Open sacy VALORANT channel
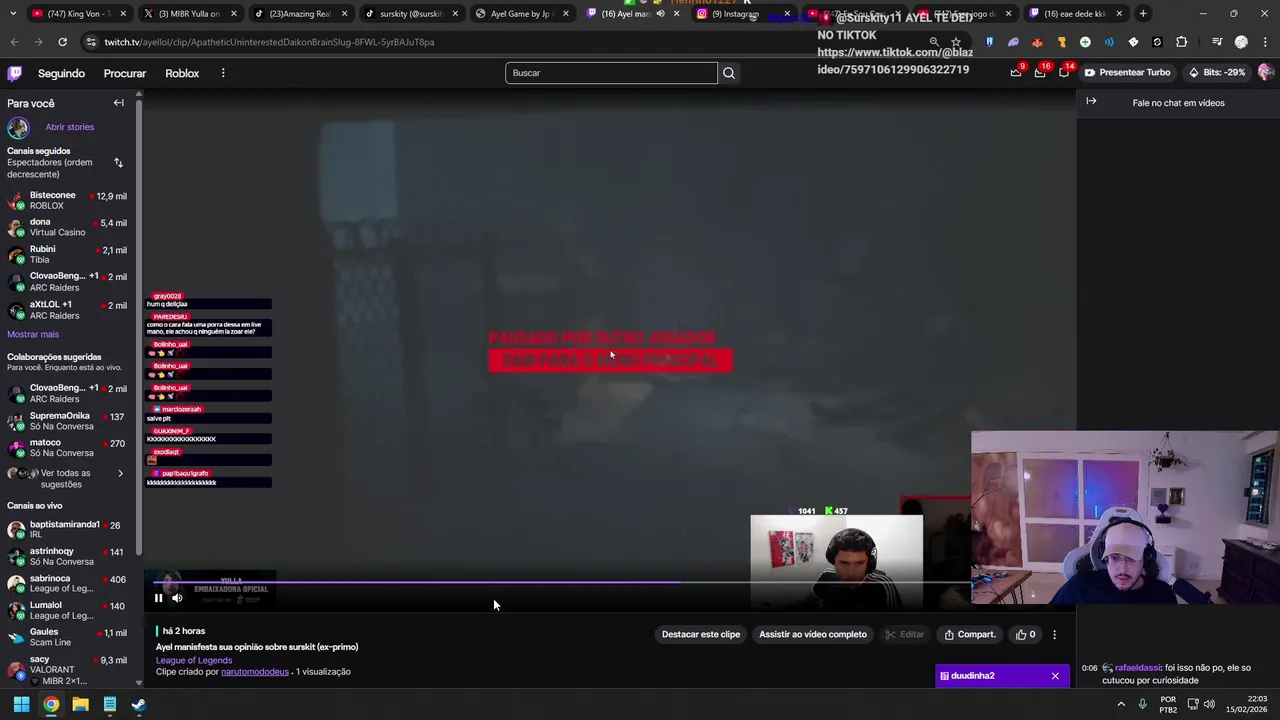1280x720 pixels. 68,670
